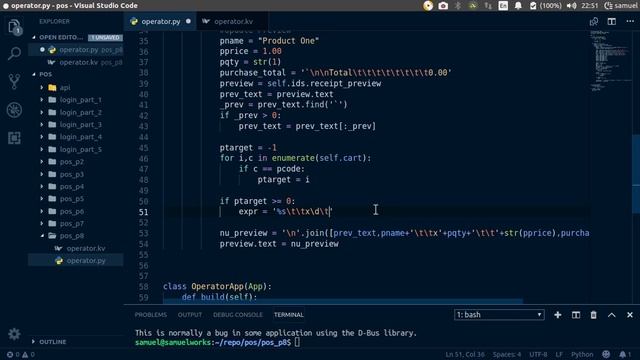640x360 pixels.
Task: Kill the terminal with trash icon
Action: point(593,315)
